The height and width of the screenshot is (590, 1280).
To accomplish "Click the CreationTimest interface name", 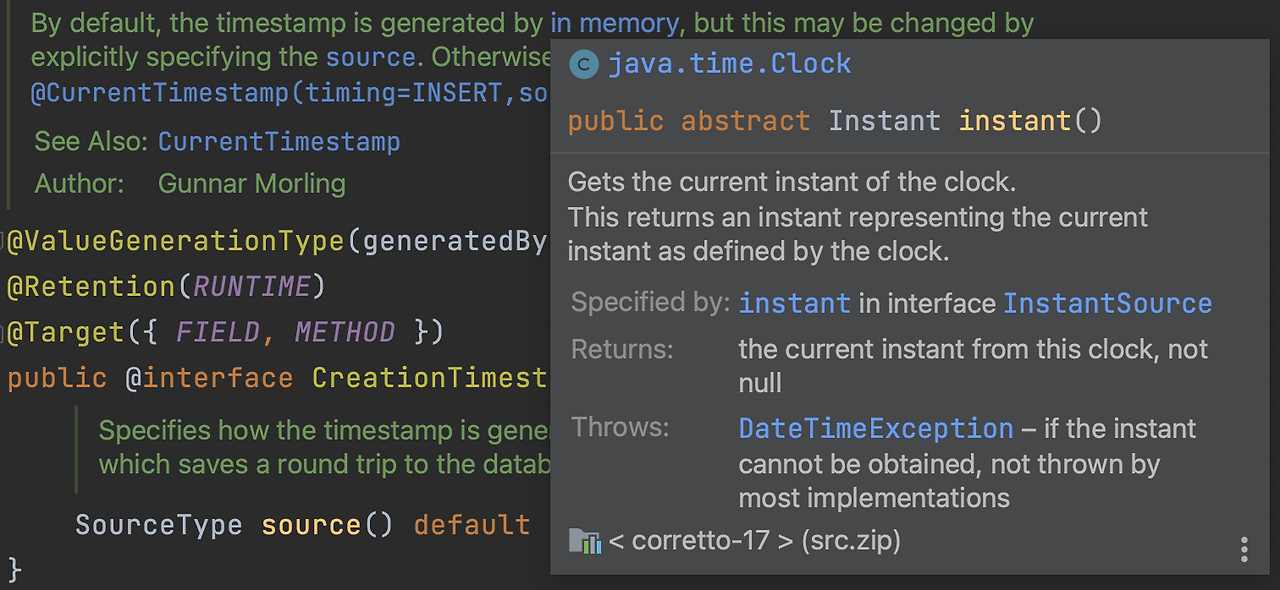I will click(432, 377).
